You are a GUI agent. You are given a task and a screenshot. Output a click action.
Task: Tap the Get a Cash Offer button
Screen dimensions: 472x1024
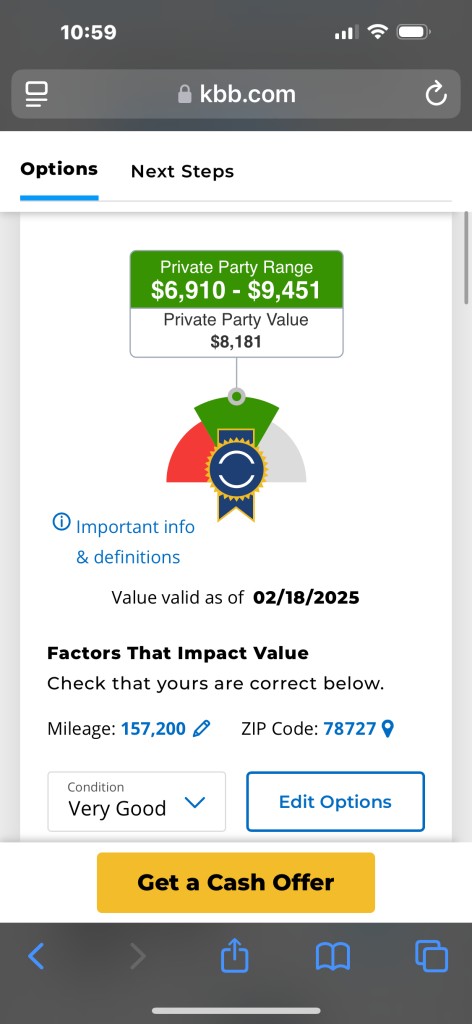coord(236,882)
